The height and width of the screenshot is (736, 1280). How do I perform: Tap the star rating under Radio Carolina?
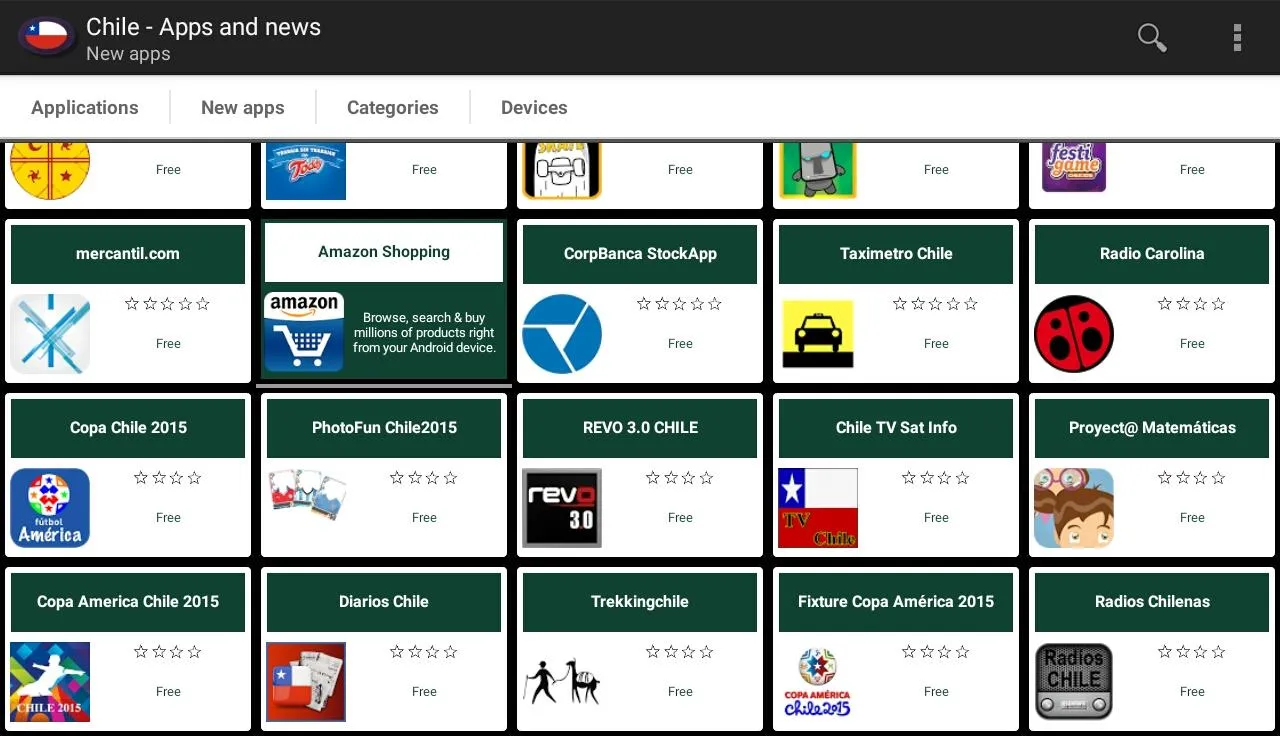pos(1191,304)
